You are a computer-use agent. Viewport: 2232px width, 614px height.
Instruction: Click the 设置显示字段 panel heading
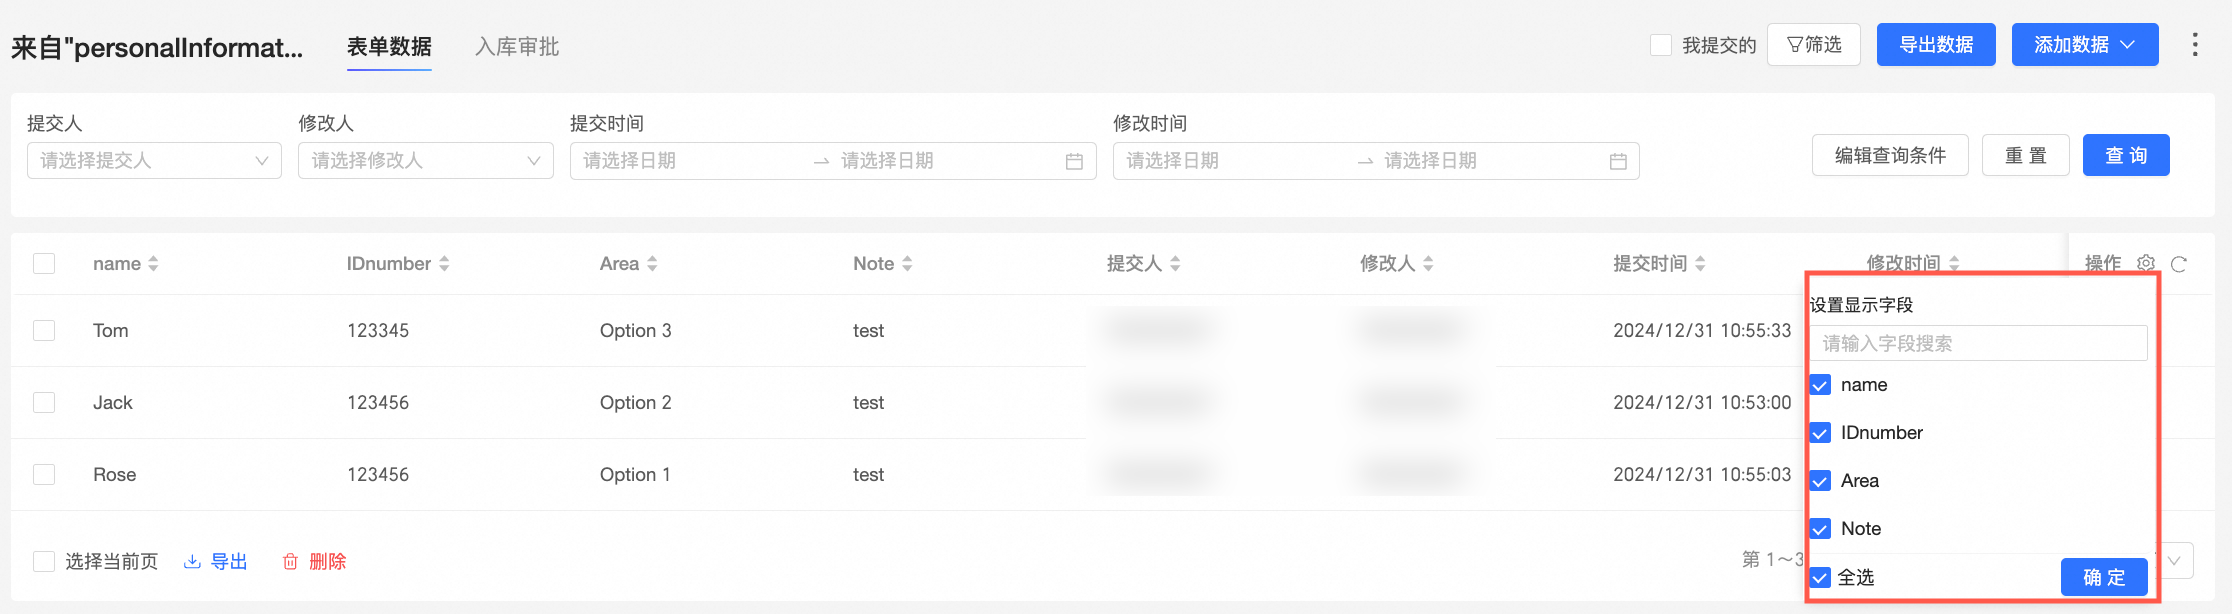tap(1861, 305)
